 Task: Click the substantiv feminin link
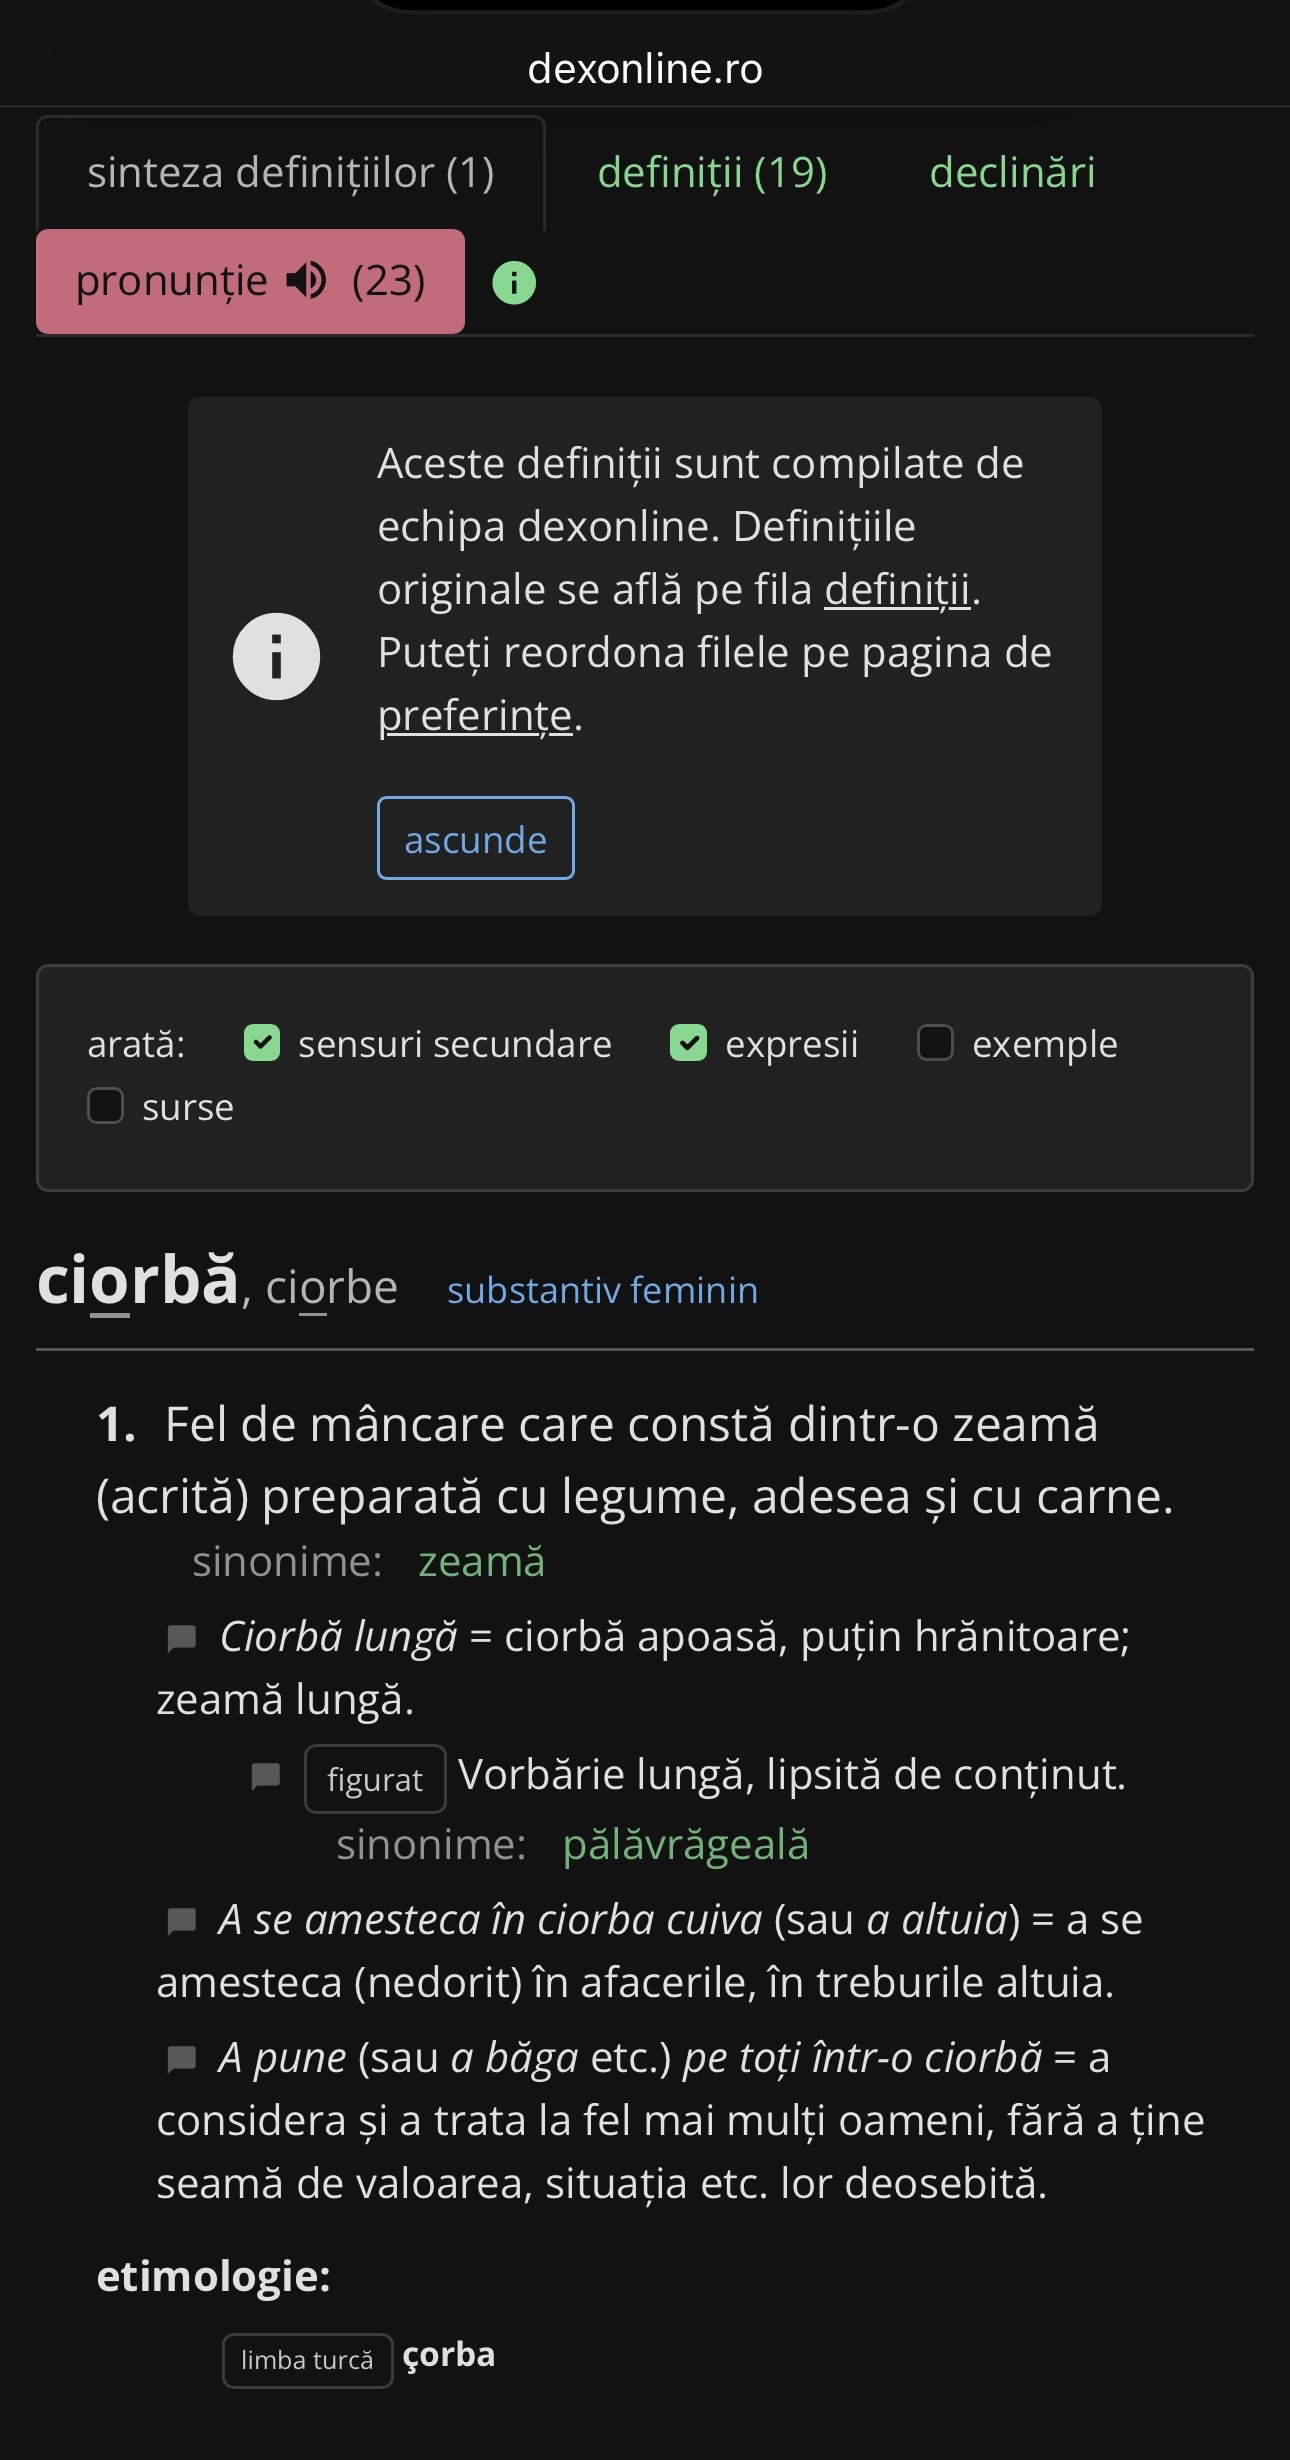[x=602, y=1290]
